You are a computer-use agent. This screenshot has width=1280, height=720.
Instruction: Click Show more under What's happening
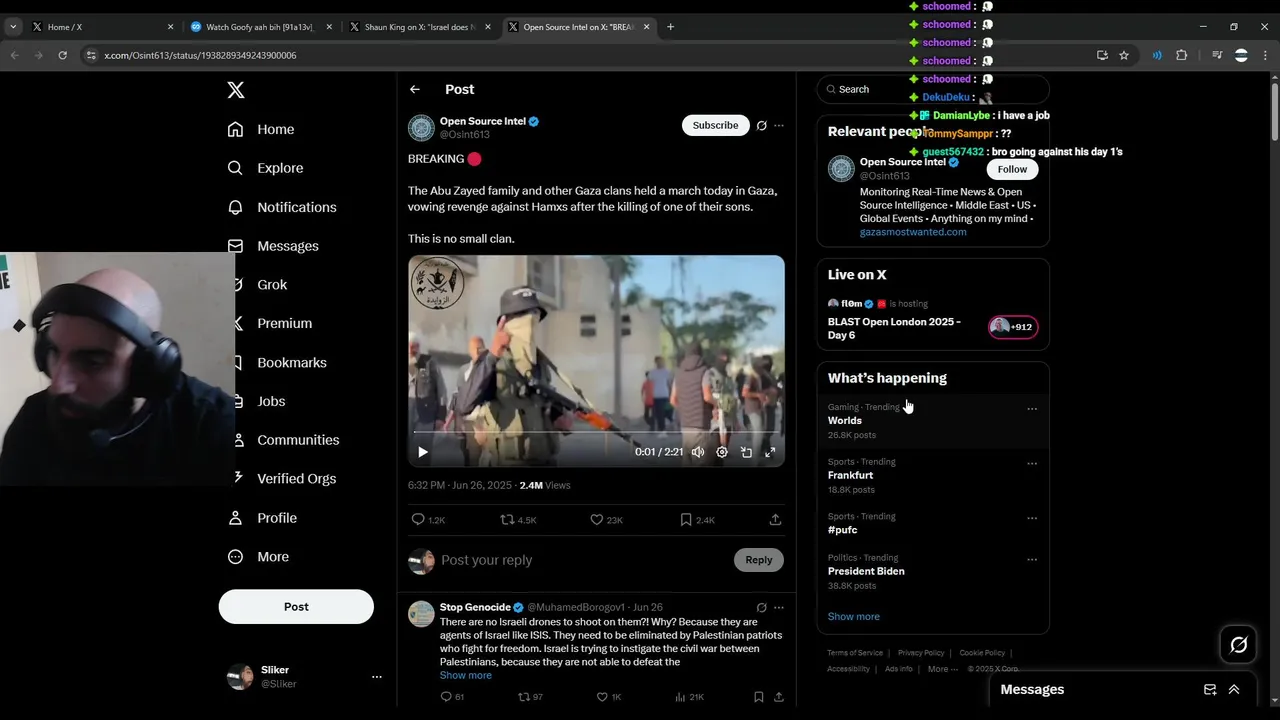[854, 617]
